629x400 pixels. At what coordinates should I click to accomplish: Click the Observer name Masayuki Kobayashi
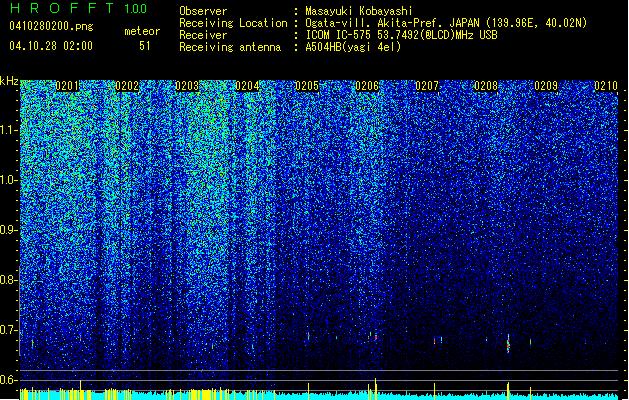coord(359,11)
